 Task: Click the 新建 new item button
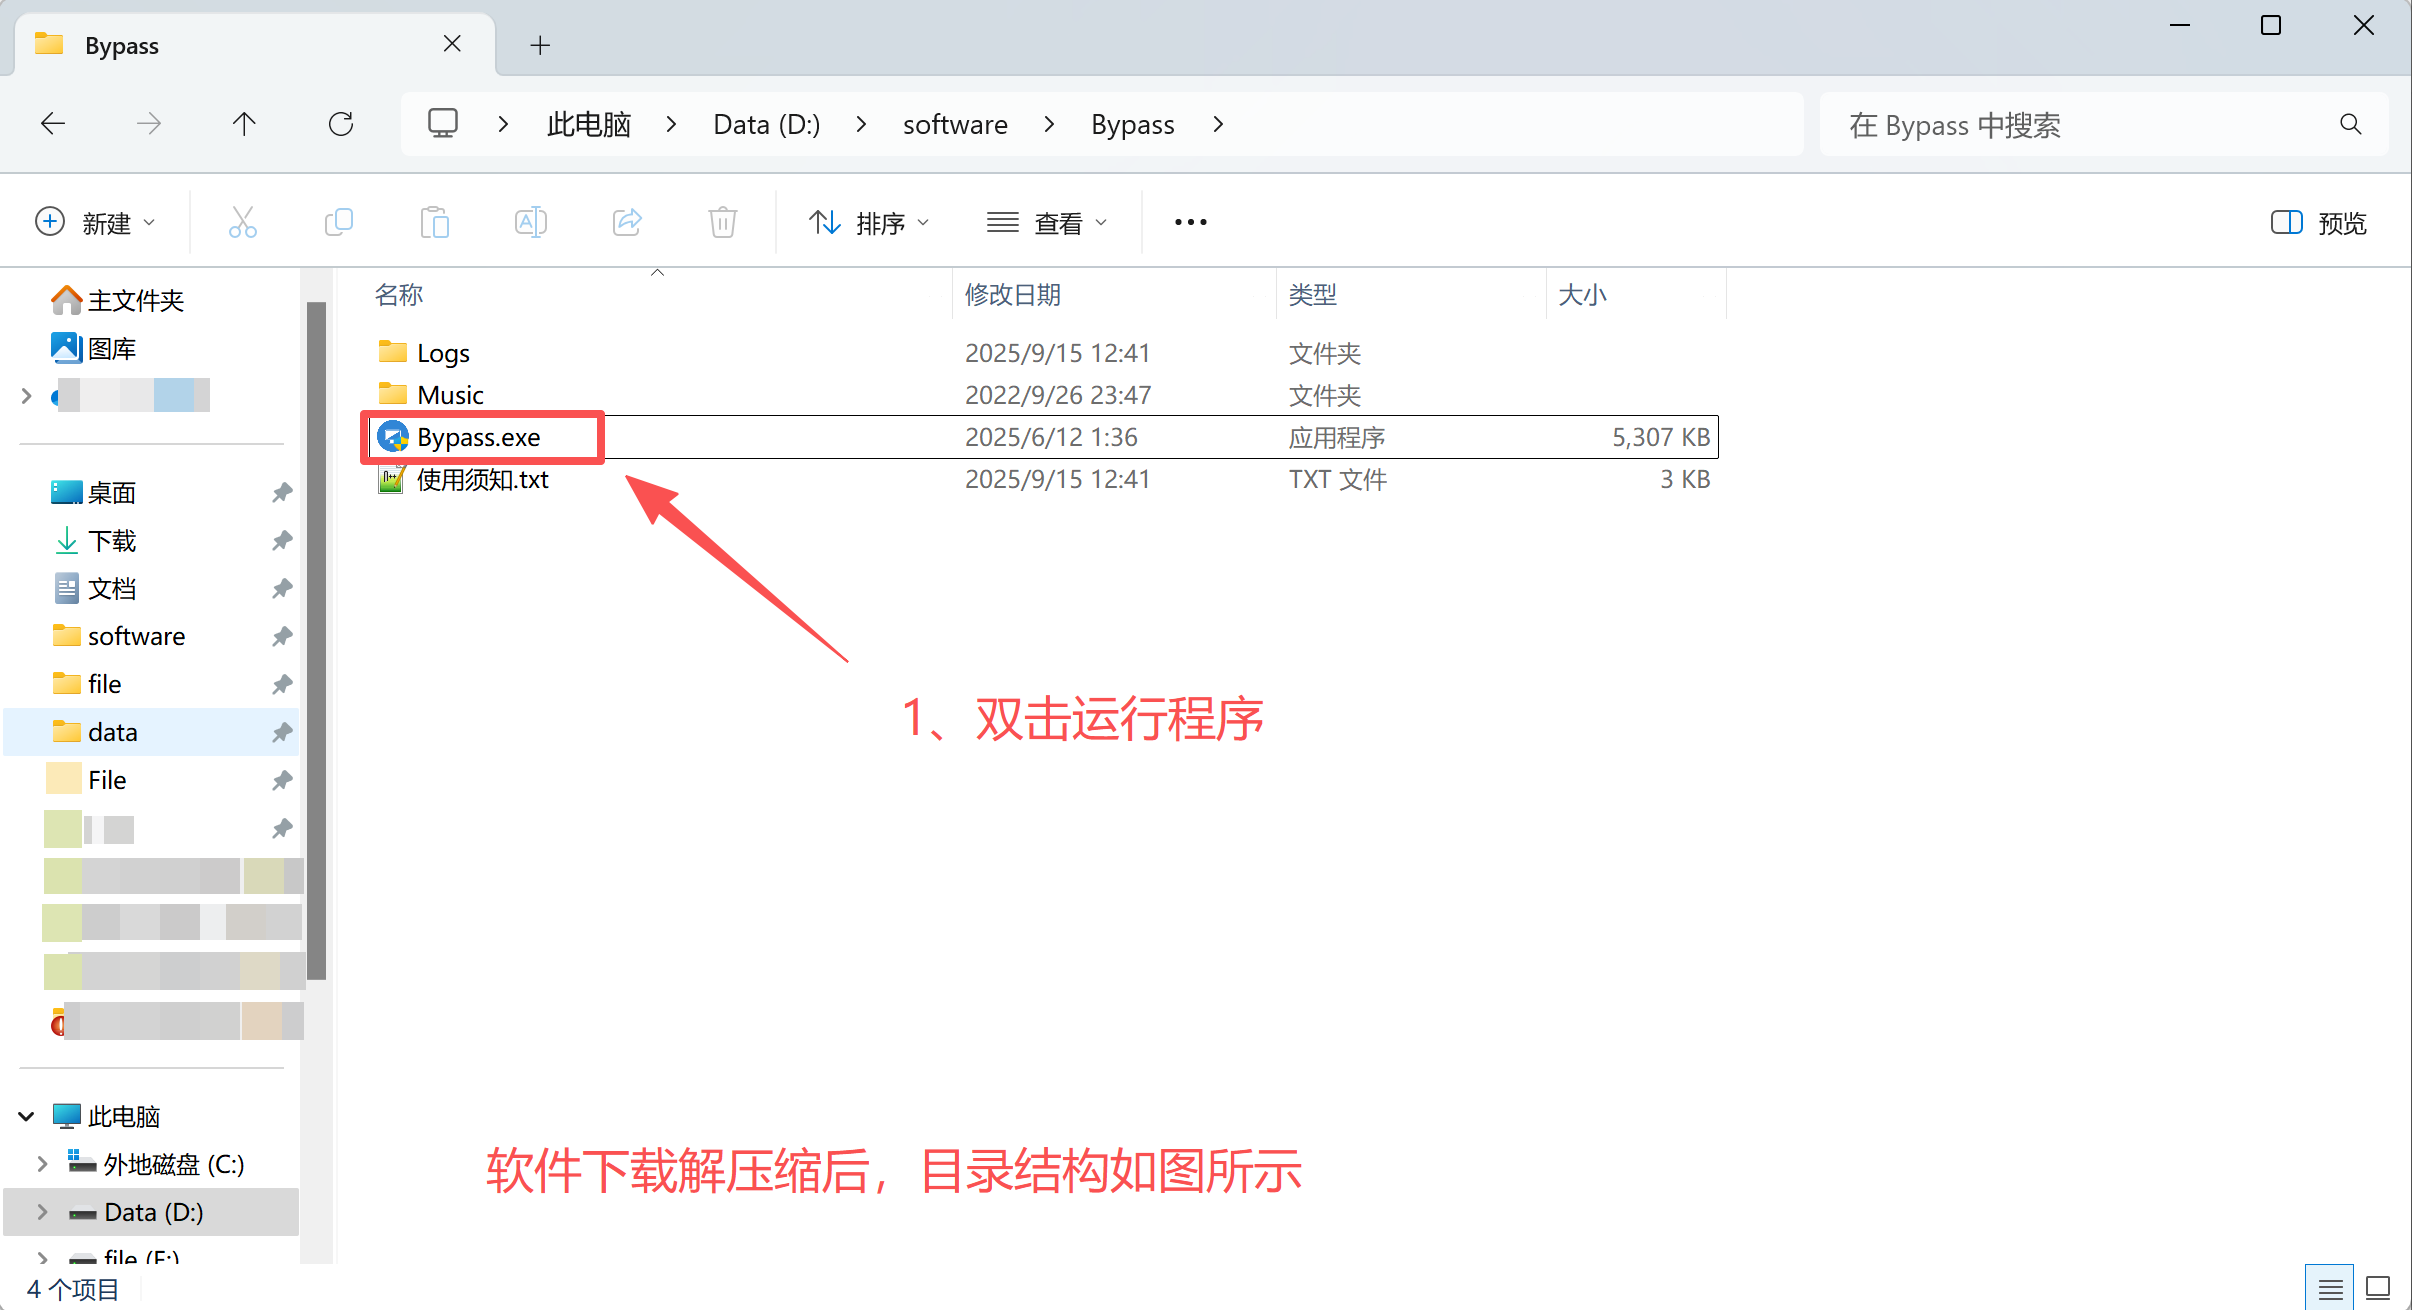(x=95, y=222)
